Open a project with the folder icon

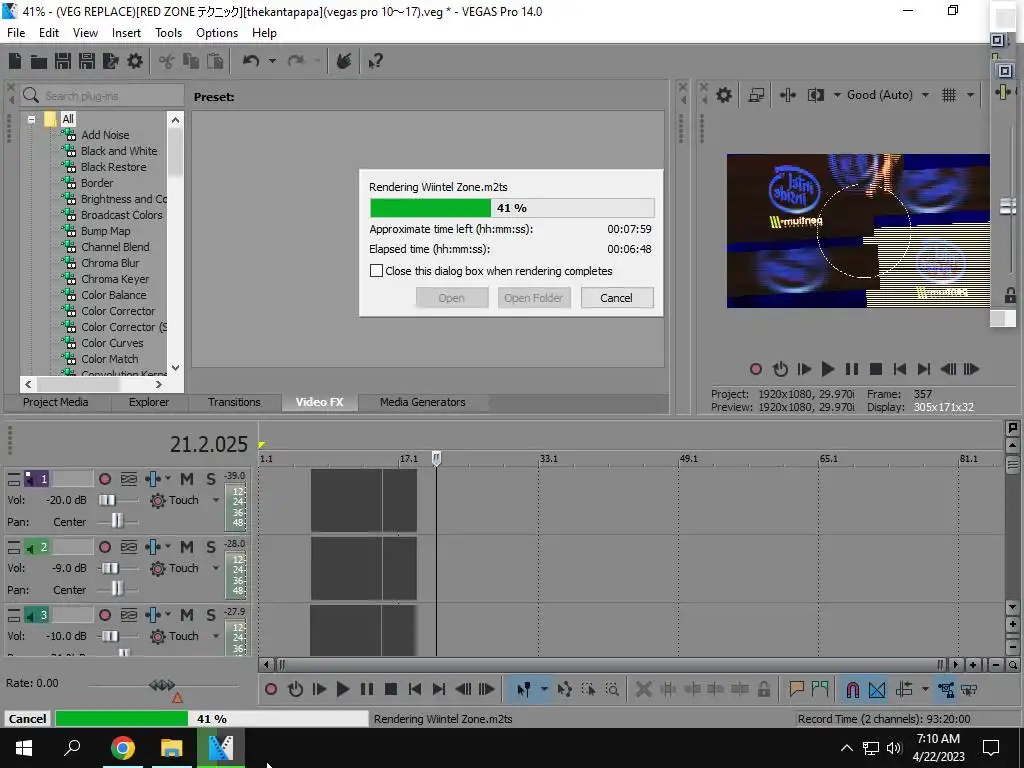[x=39, y=61]
